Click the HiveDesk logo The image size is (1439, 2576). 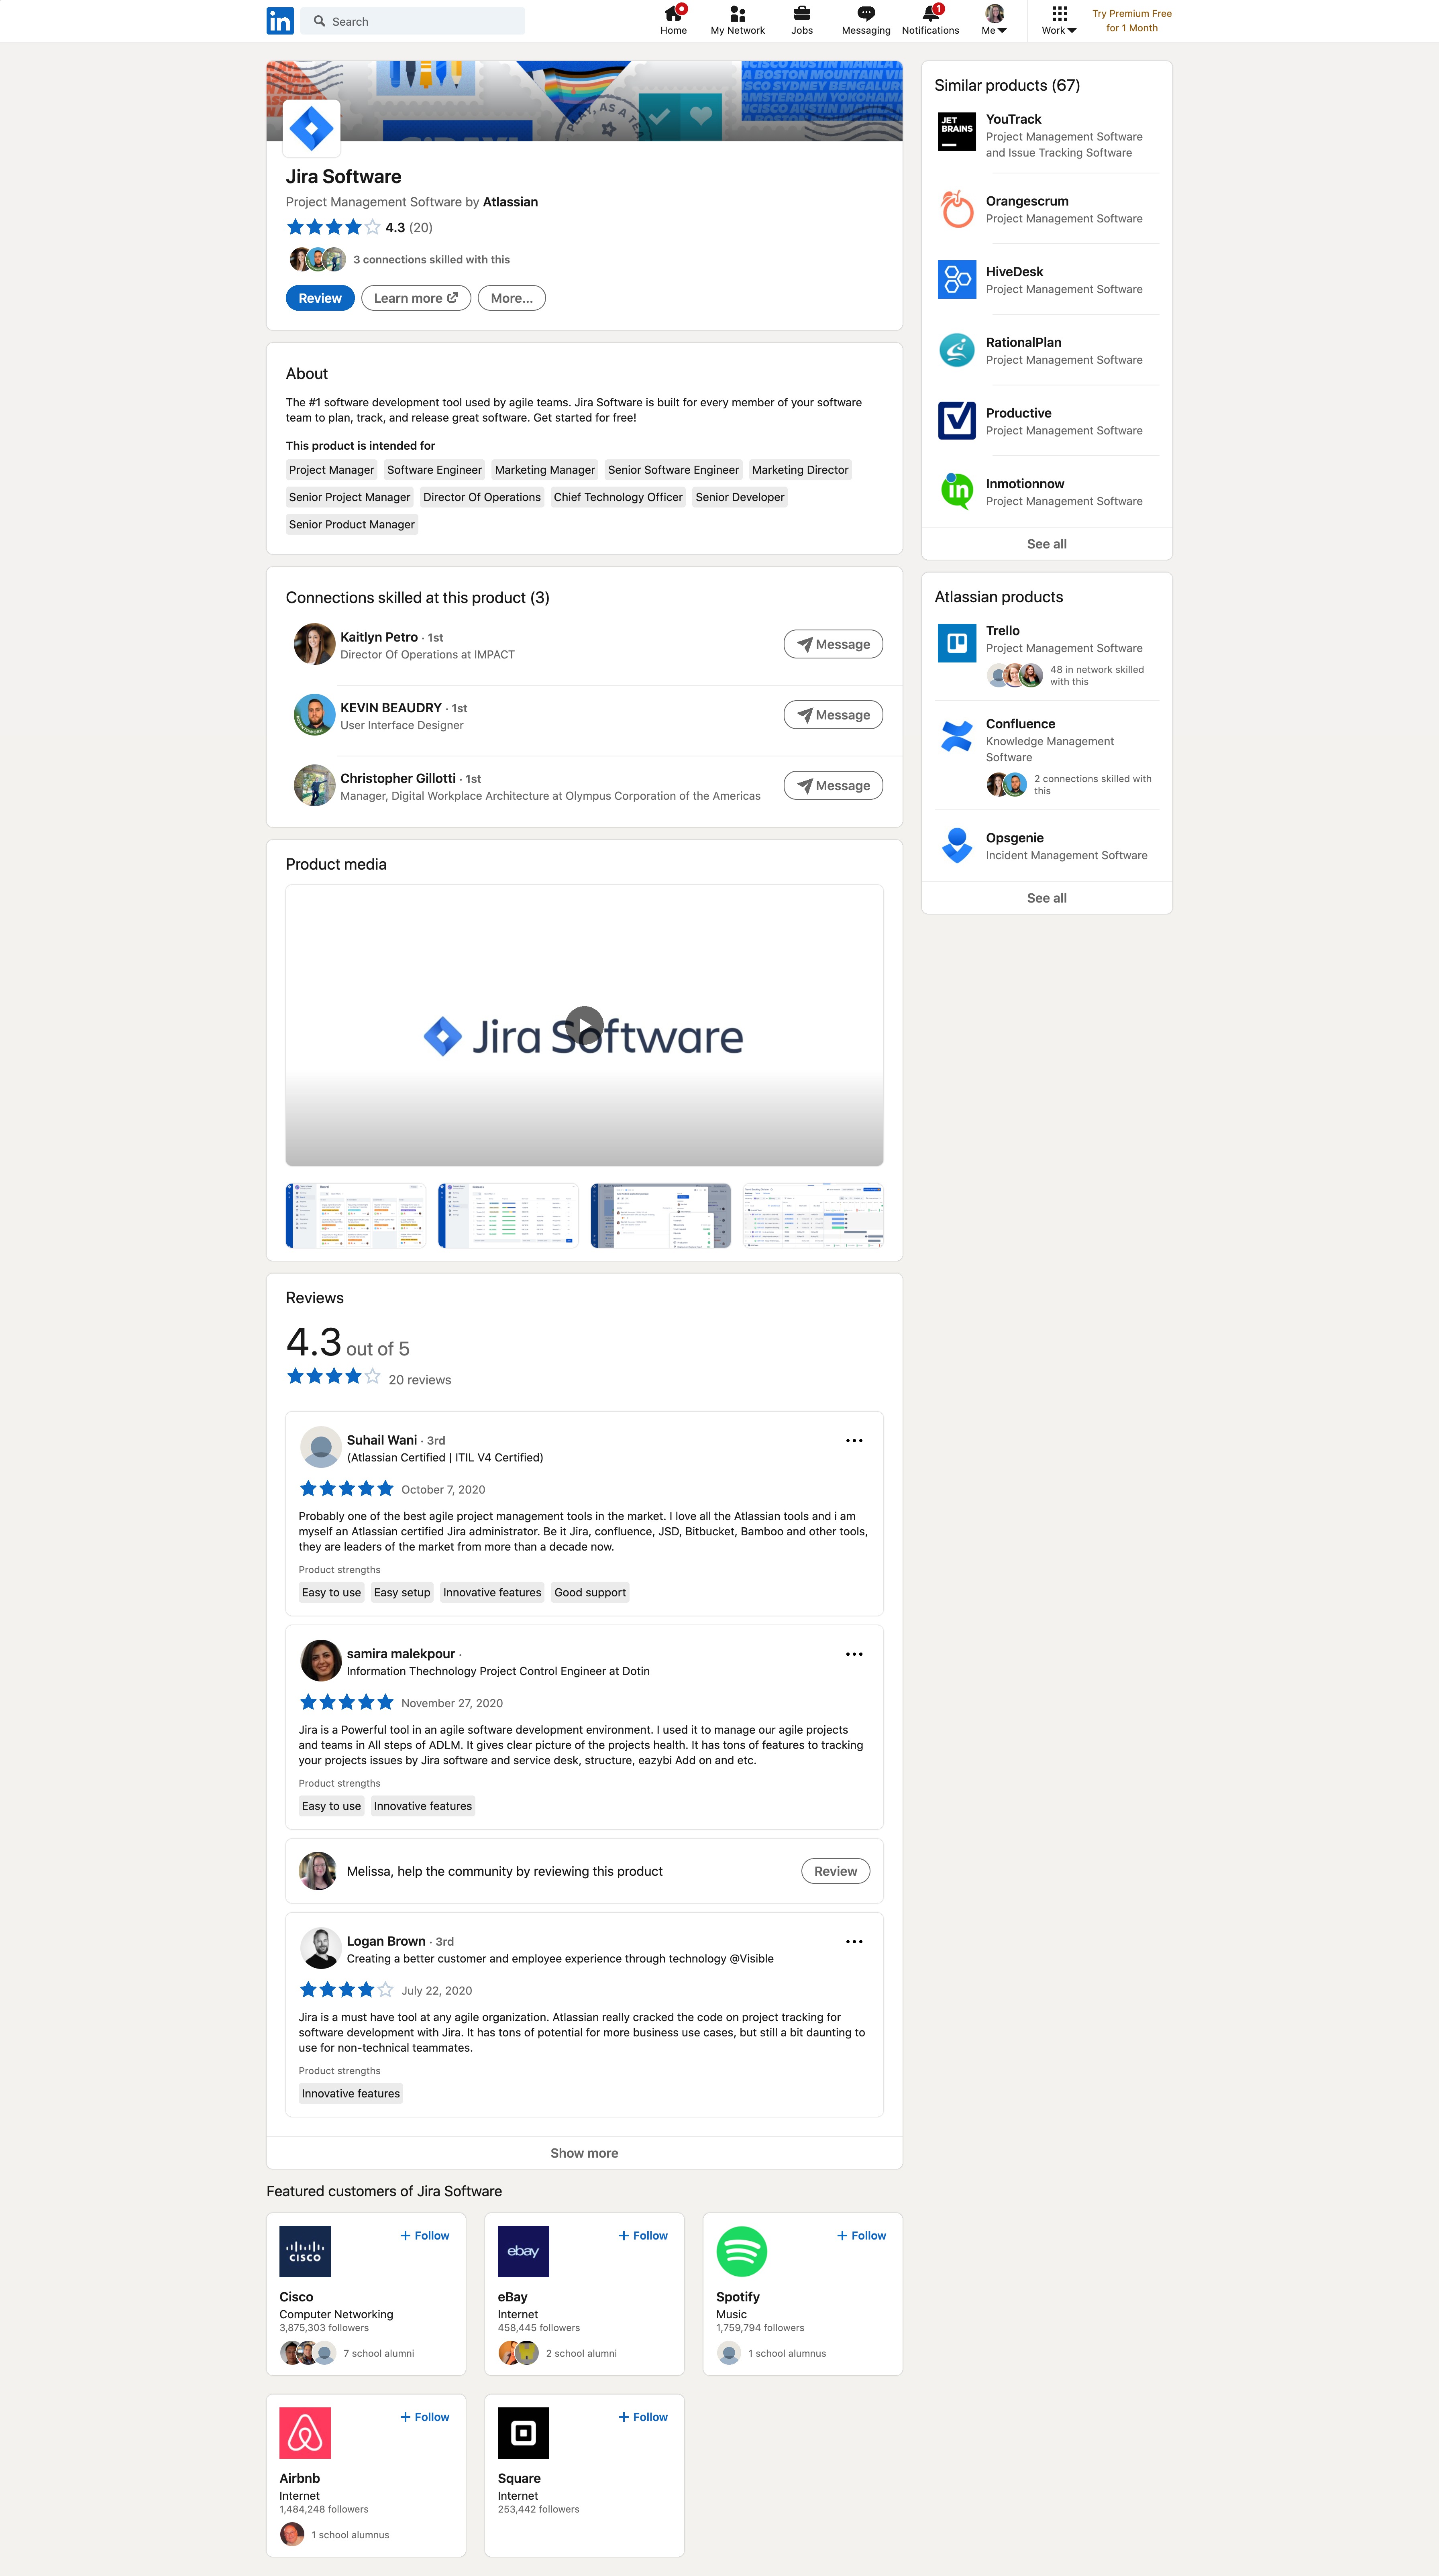(x=956, y=280)
